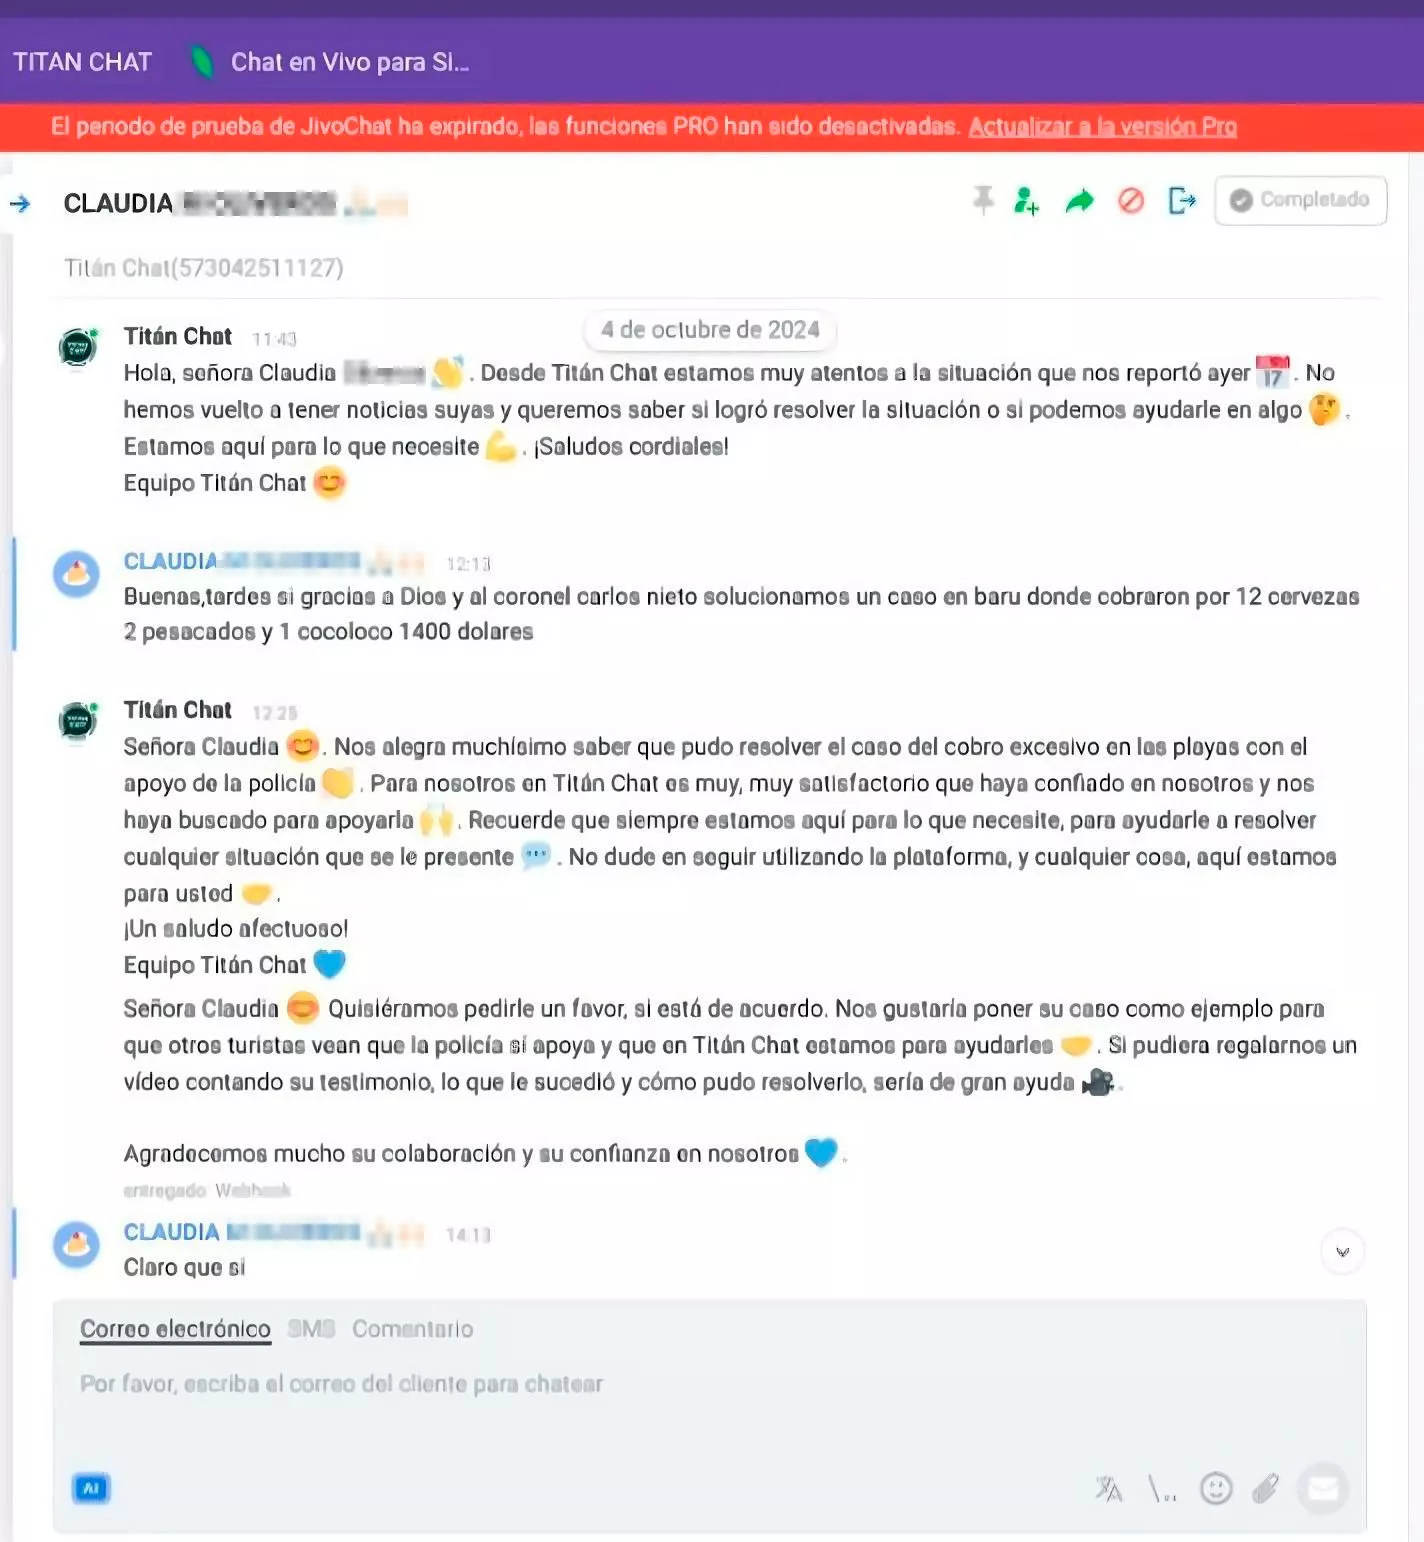Expand the message options chevron next to Claudia's reply
1424x1542 pixels.
pyautogui.click(x=1342, y=1251)
